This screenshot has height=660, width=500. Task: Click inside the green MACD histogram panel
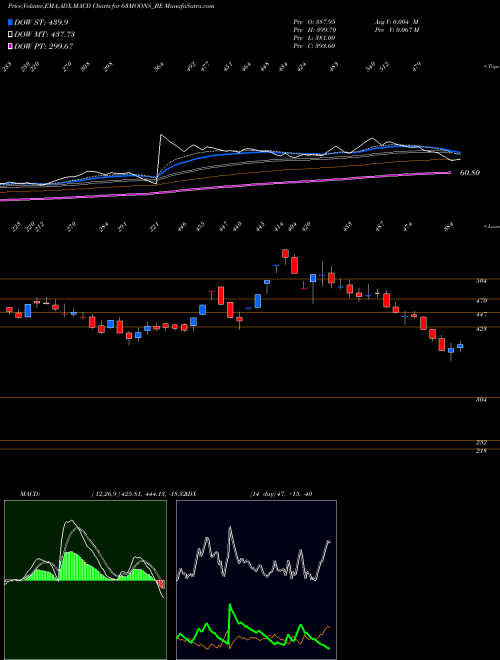pyautogui.click(x=85, y=580)
